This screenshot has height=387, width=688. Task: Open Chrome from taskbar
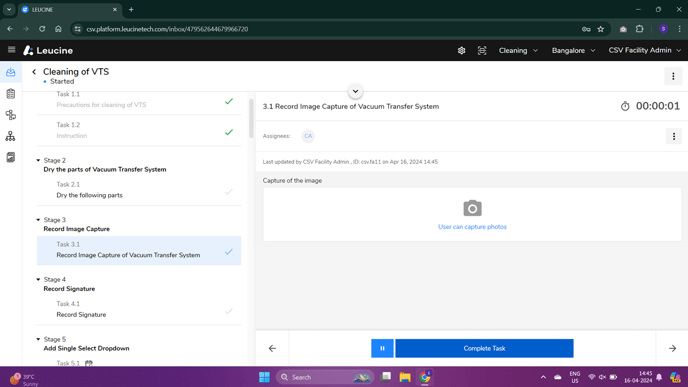tap(425, 377)
